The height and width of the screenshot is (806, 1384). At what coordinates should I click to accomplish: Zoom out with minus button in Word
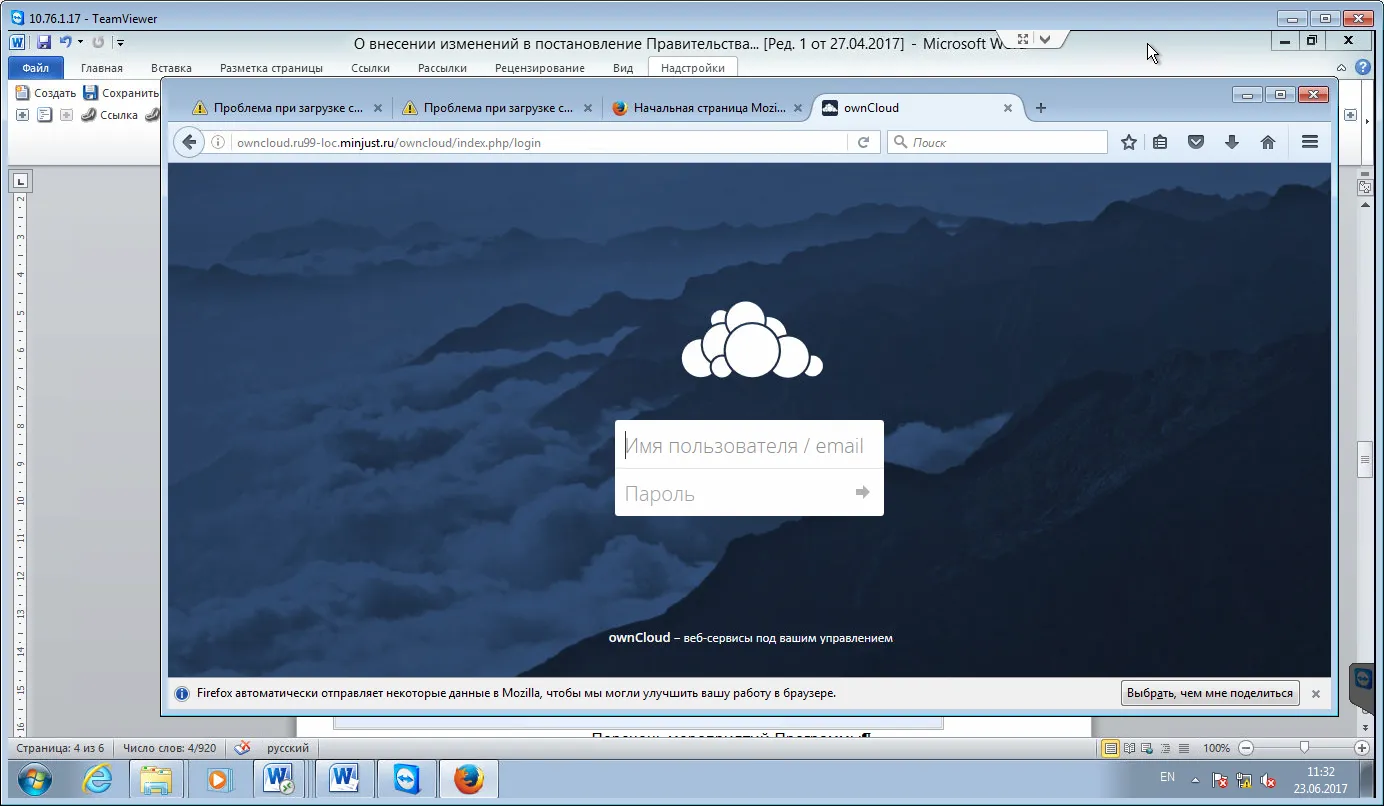[1246, 748]
